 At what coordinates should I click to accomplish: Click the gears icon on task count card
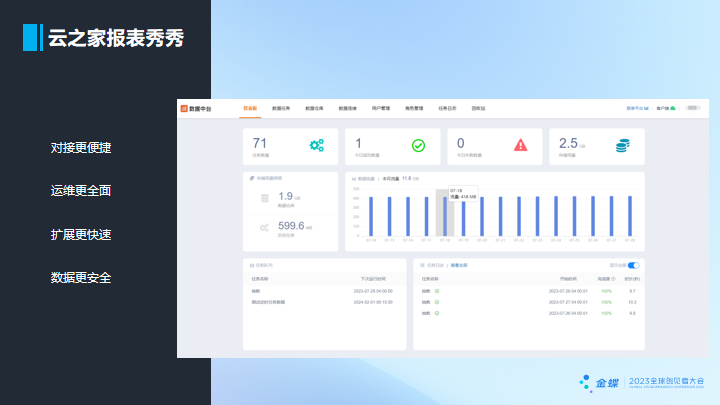317,145
